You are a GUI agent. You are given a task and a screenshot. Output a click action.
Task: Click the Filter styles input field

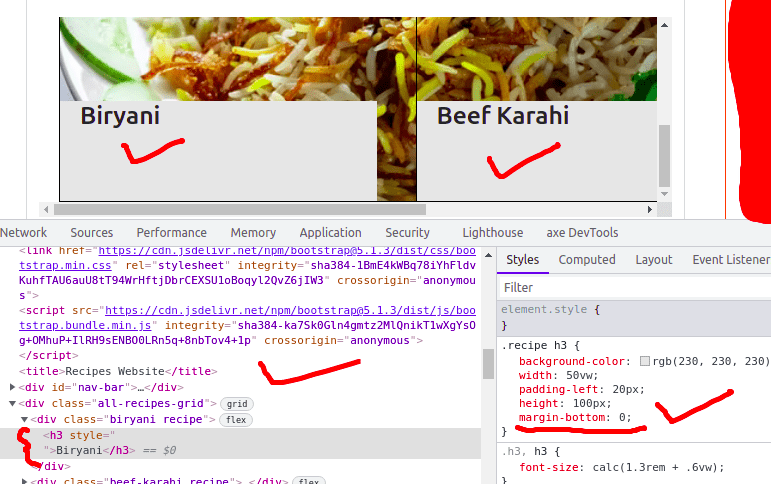tap(634, 287)
